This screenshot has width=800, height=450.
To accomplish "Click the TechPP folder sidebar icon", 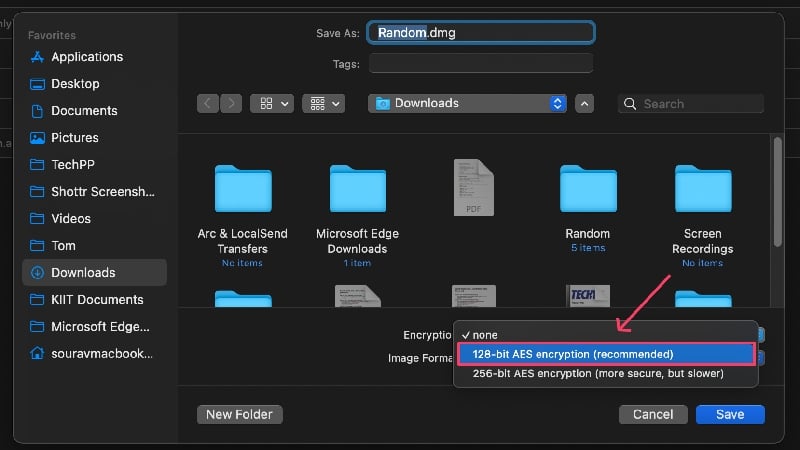I will [37, 165].
